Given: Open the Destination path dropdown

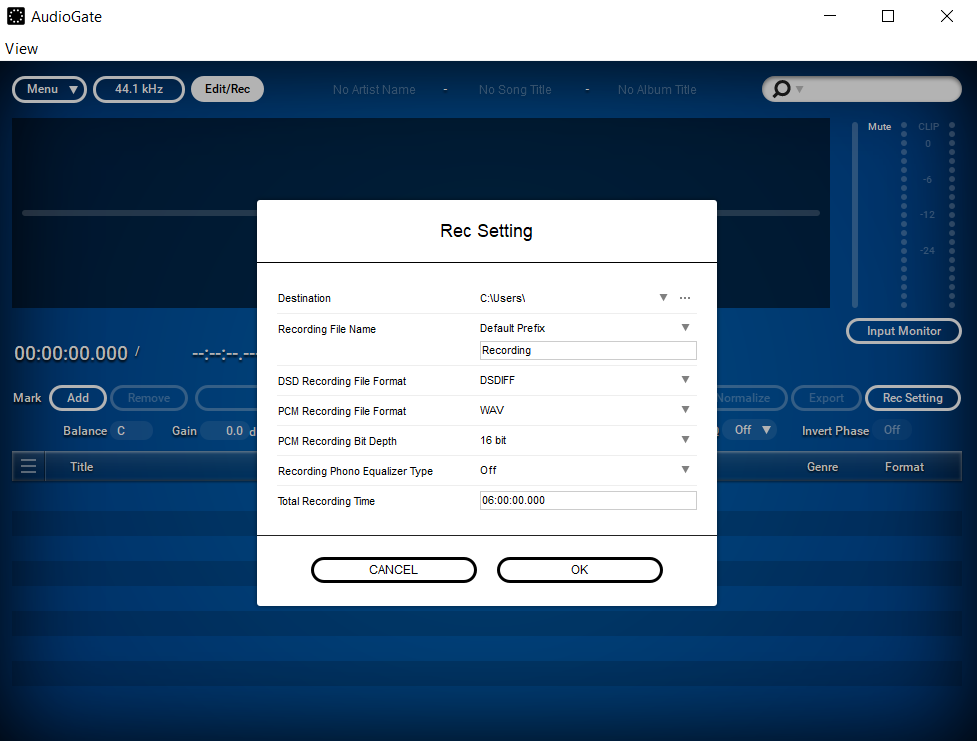Looking at the screenshot, I should [663, 297].
